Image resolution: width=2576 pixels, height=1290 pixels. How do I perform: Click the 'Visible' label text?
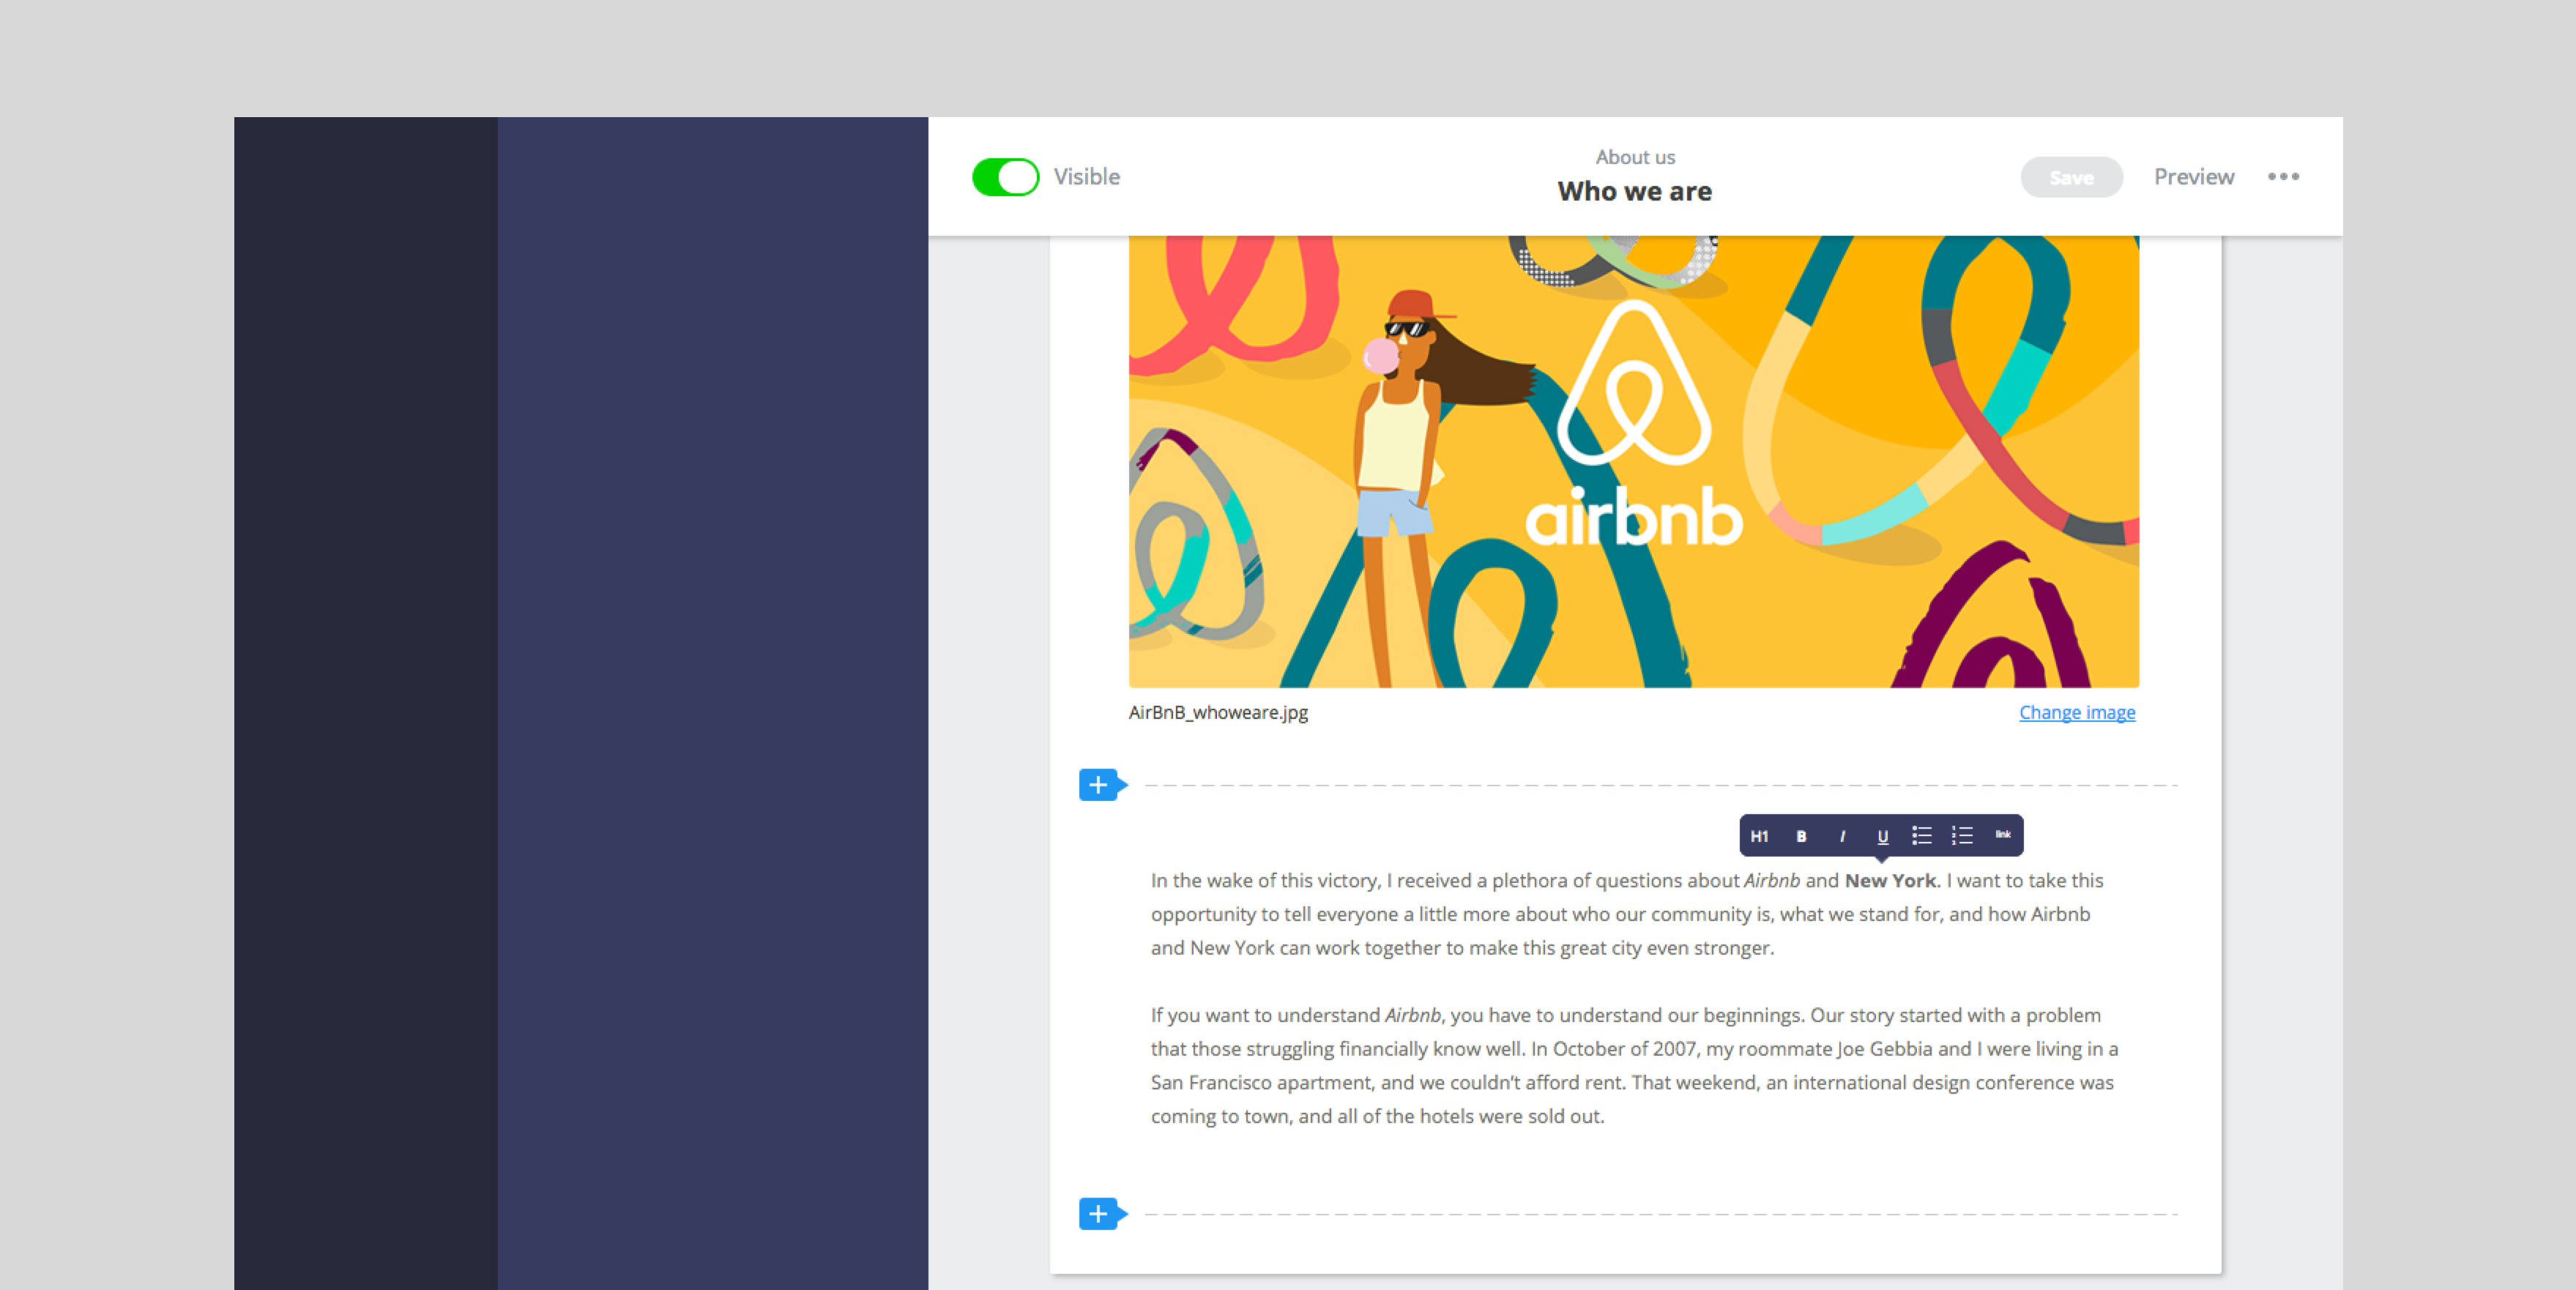[1087, 177]
